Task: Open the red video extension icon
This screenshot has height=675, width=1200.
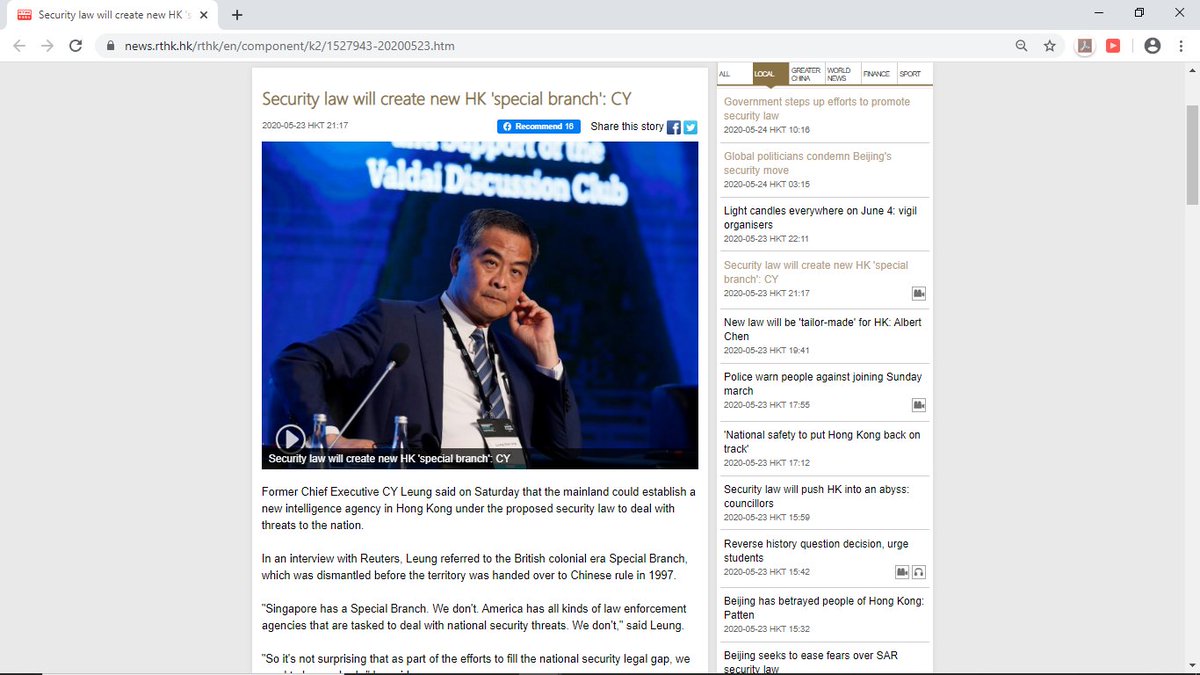Action: (x=1113, y=46)
